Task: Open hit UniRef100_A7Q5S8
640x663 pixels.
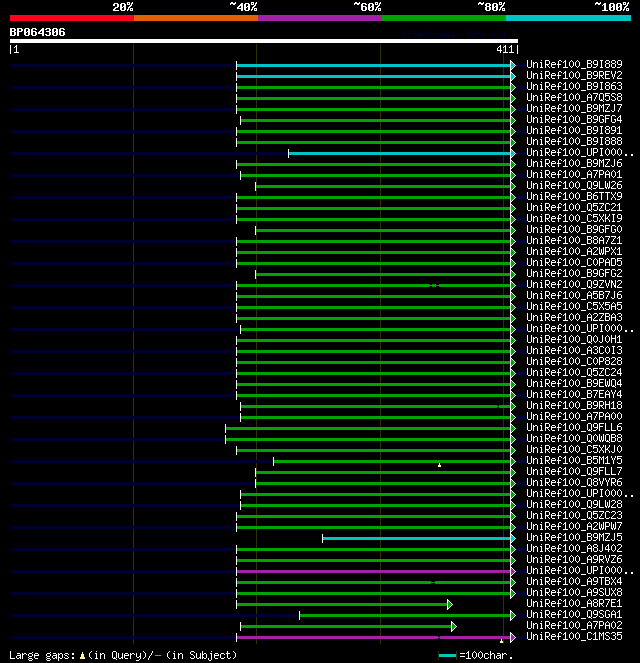Action: (x=574, y=97)
